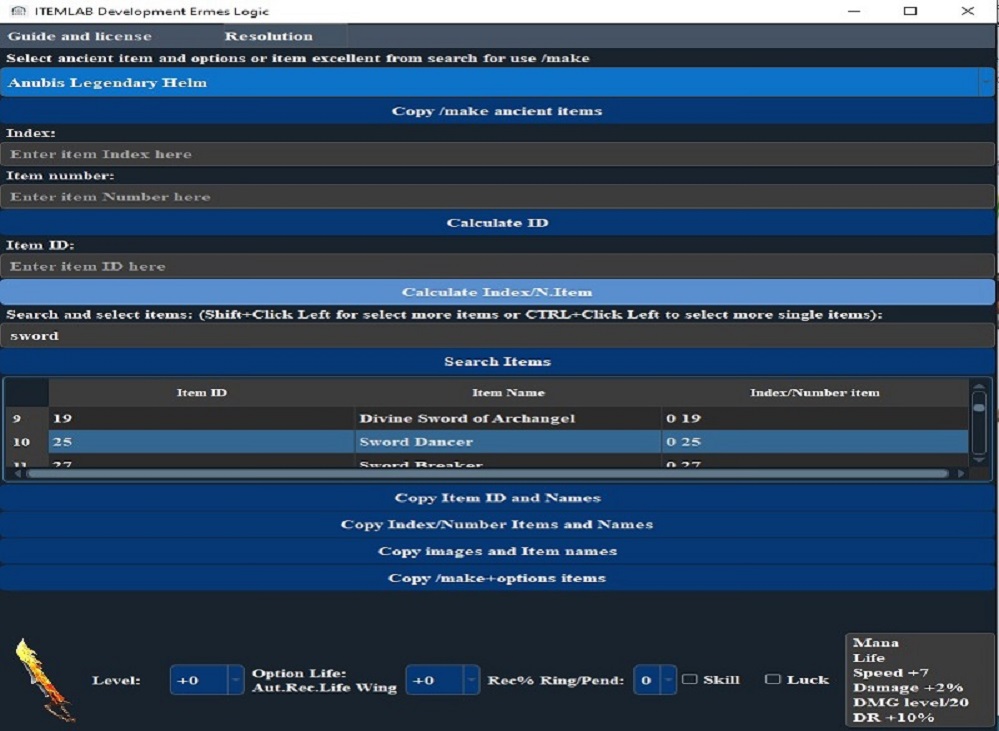Click Copy /make+options items button

497,578
